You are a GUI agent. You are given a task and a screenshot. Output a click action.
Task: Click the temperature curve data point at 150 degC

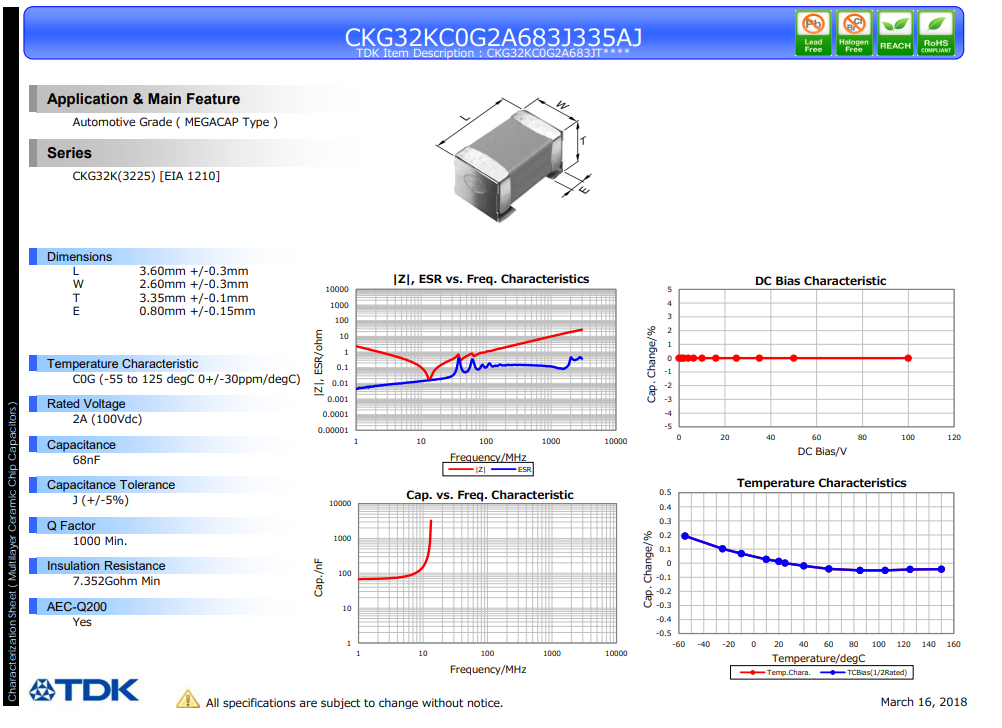[x=941, y=569]
